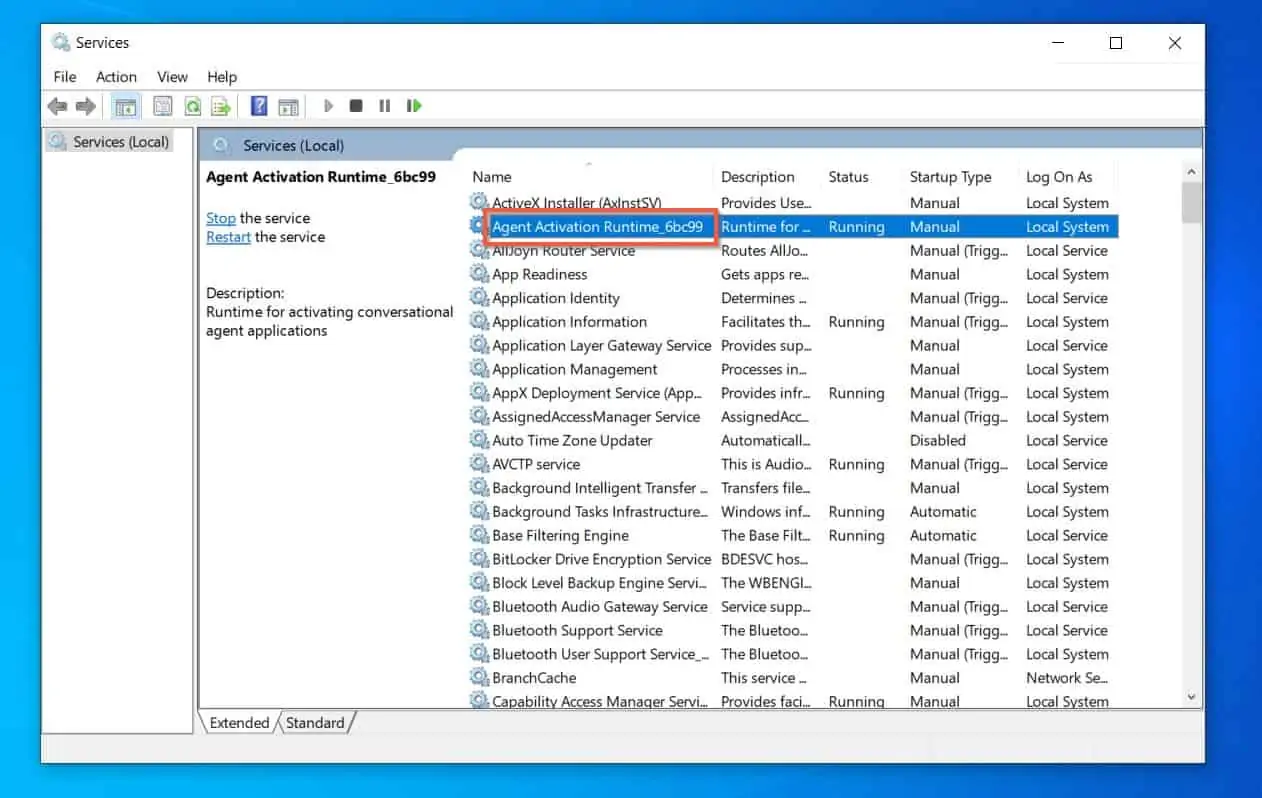Click Network Se... log on of BranchCache
Image resolution: width=1262 pixels, height=798 pixels.
[1067, 677]
